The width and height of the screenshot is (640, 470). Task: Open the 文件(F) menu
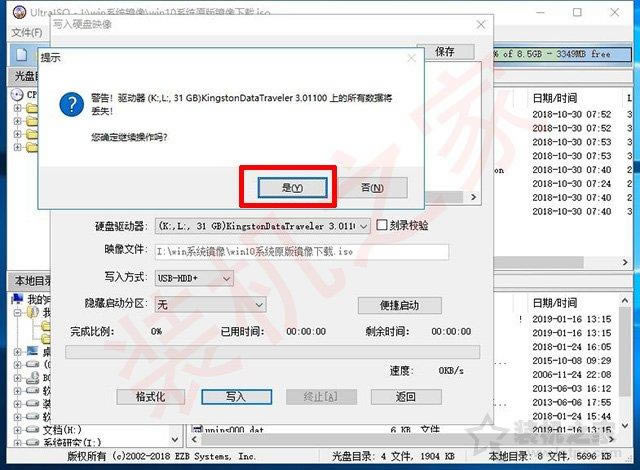click(x=27, y=32)
